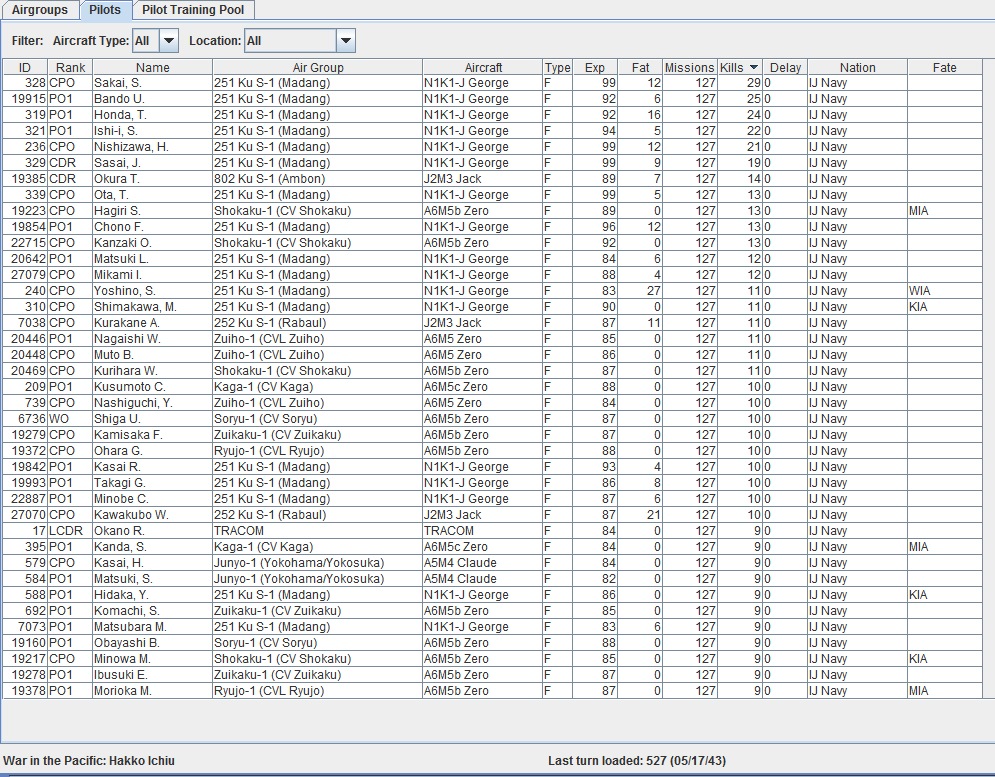Viewport: 995px width, 777px height.
Task: Click MIA fate in Hagiri S. row
Action: click(918, 211)
